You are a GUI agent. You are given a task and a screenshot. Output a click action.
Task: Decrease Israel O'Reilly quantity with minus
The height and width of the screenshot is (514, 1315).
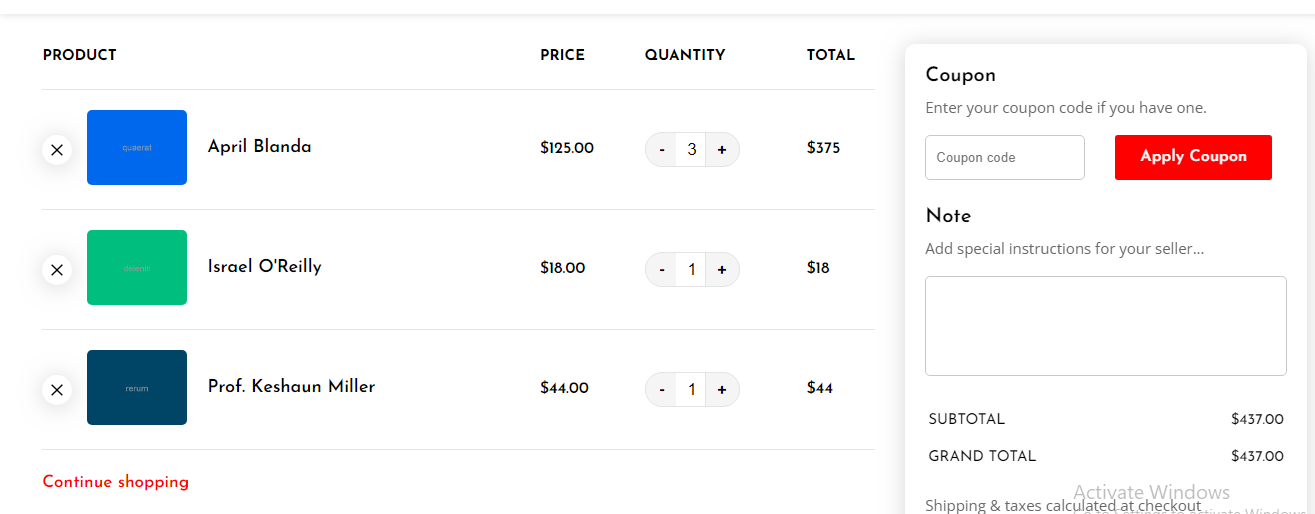(661, 270)
